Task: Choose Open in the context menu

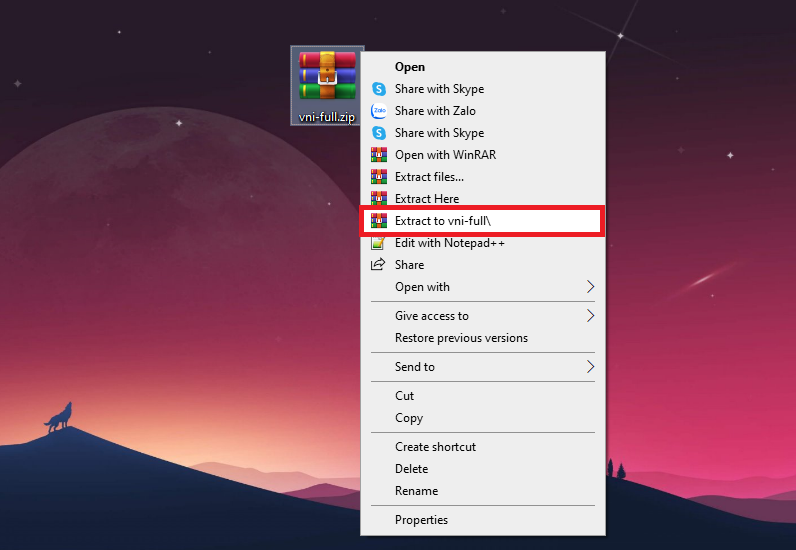Action: coord(482,67)
